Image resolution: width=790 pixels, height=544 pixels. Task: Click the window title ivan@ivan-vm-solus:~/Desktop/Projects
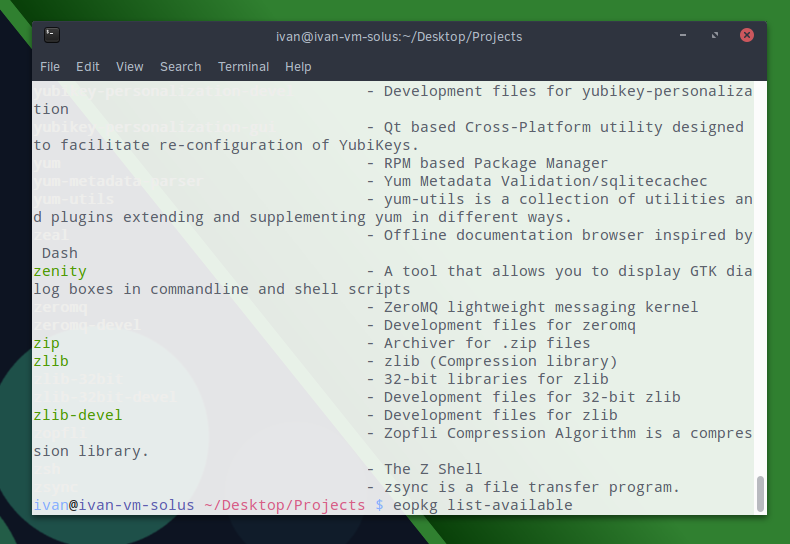(399, 37)
